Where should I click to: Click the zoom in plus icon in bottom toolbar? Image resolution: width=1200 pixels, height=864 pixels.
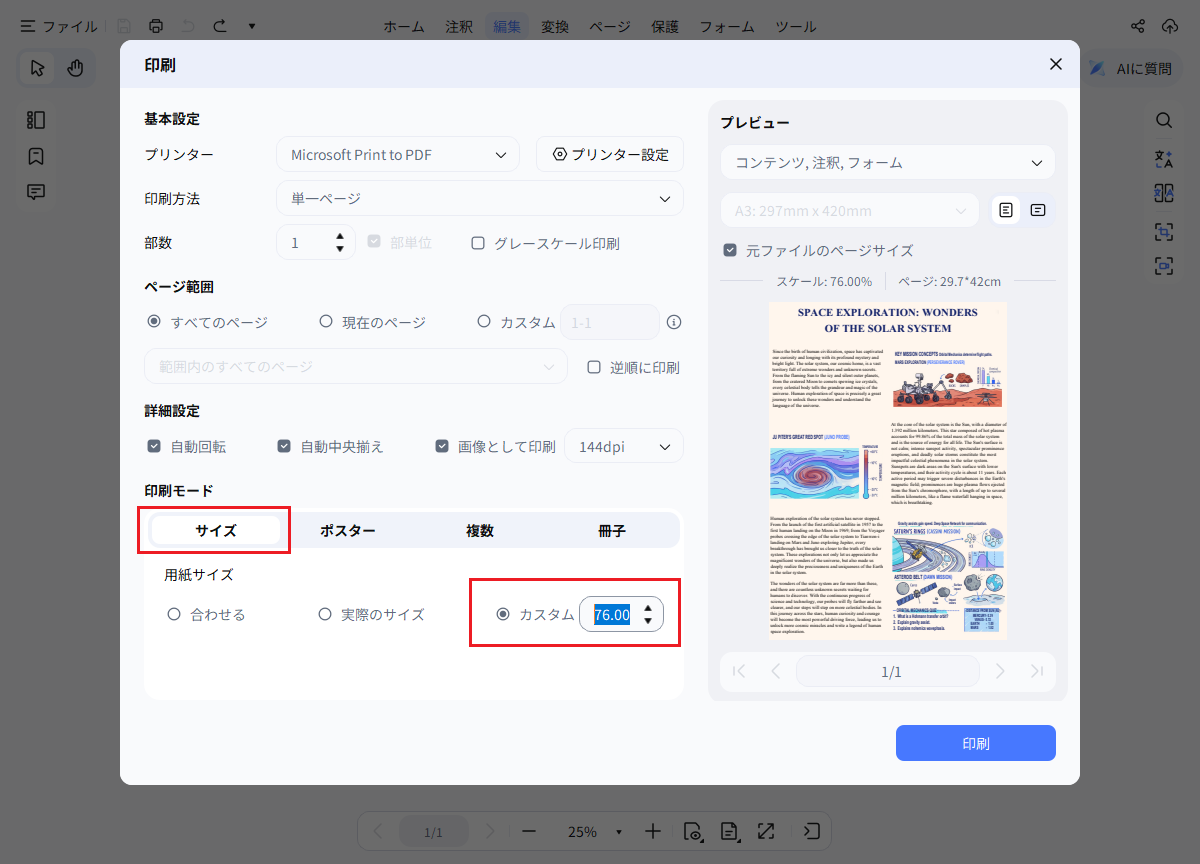coord(653,831)
